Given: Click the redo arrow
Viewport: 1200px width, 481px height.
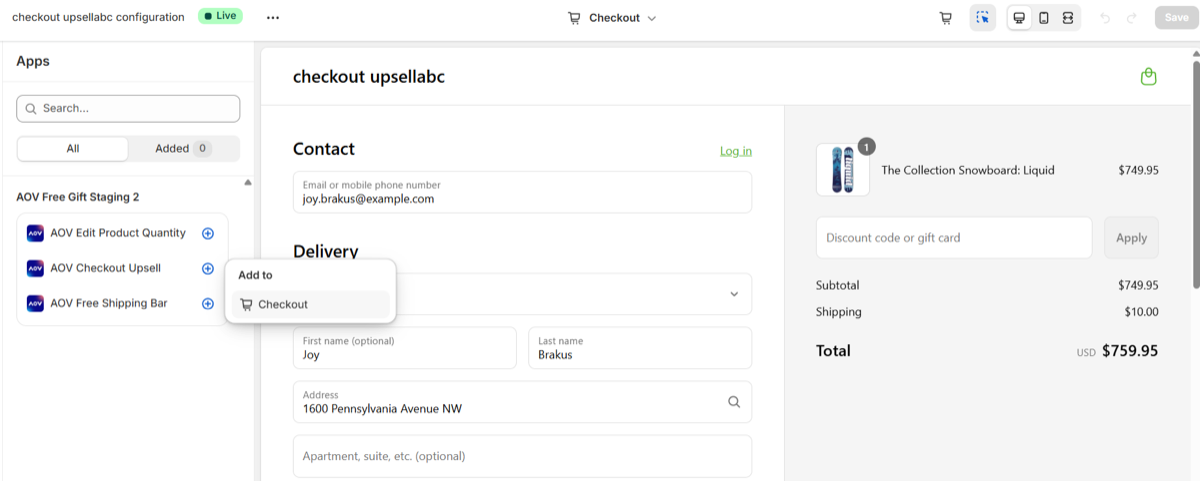Looking at the screenshot, I should tap(1132, 18).
